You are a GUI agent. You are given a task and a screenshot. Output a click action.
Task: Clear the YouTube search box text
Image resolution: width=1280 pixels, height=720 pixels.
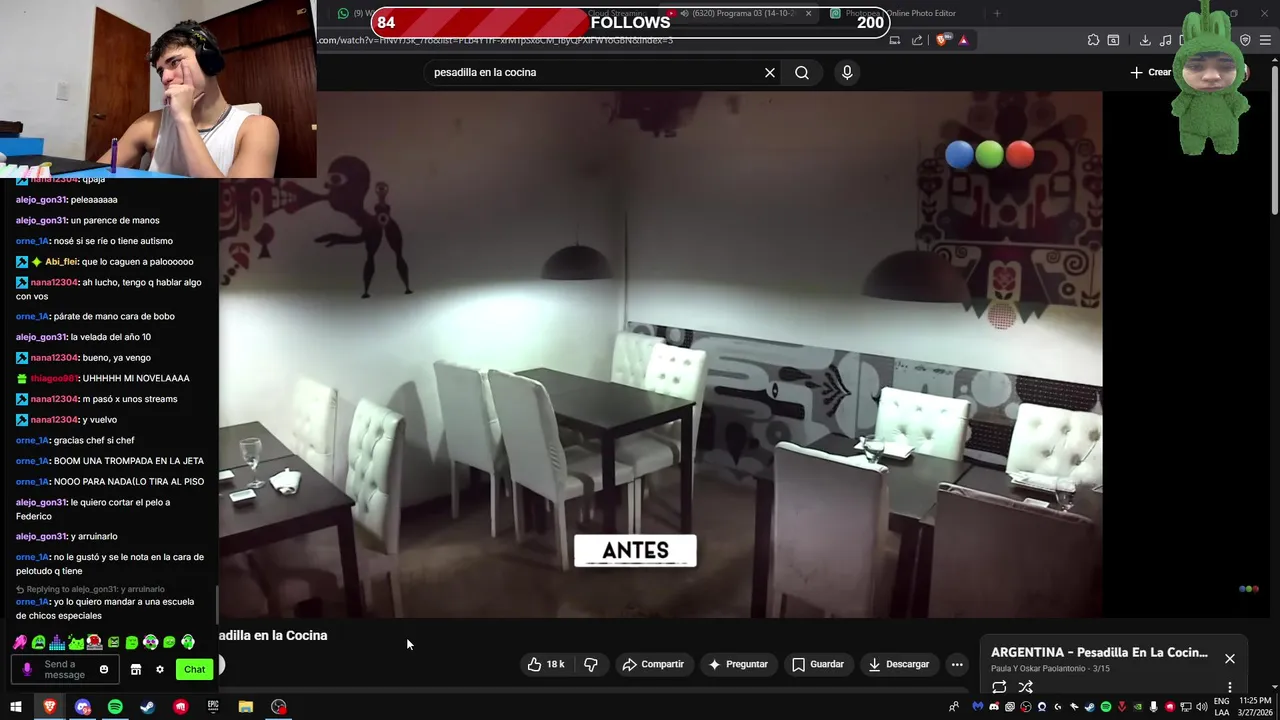770,72
